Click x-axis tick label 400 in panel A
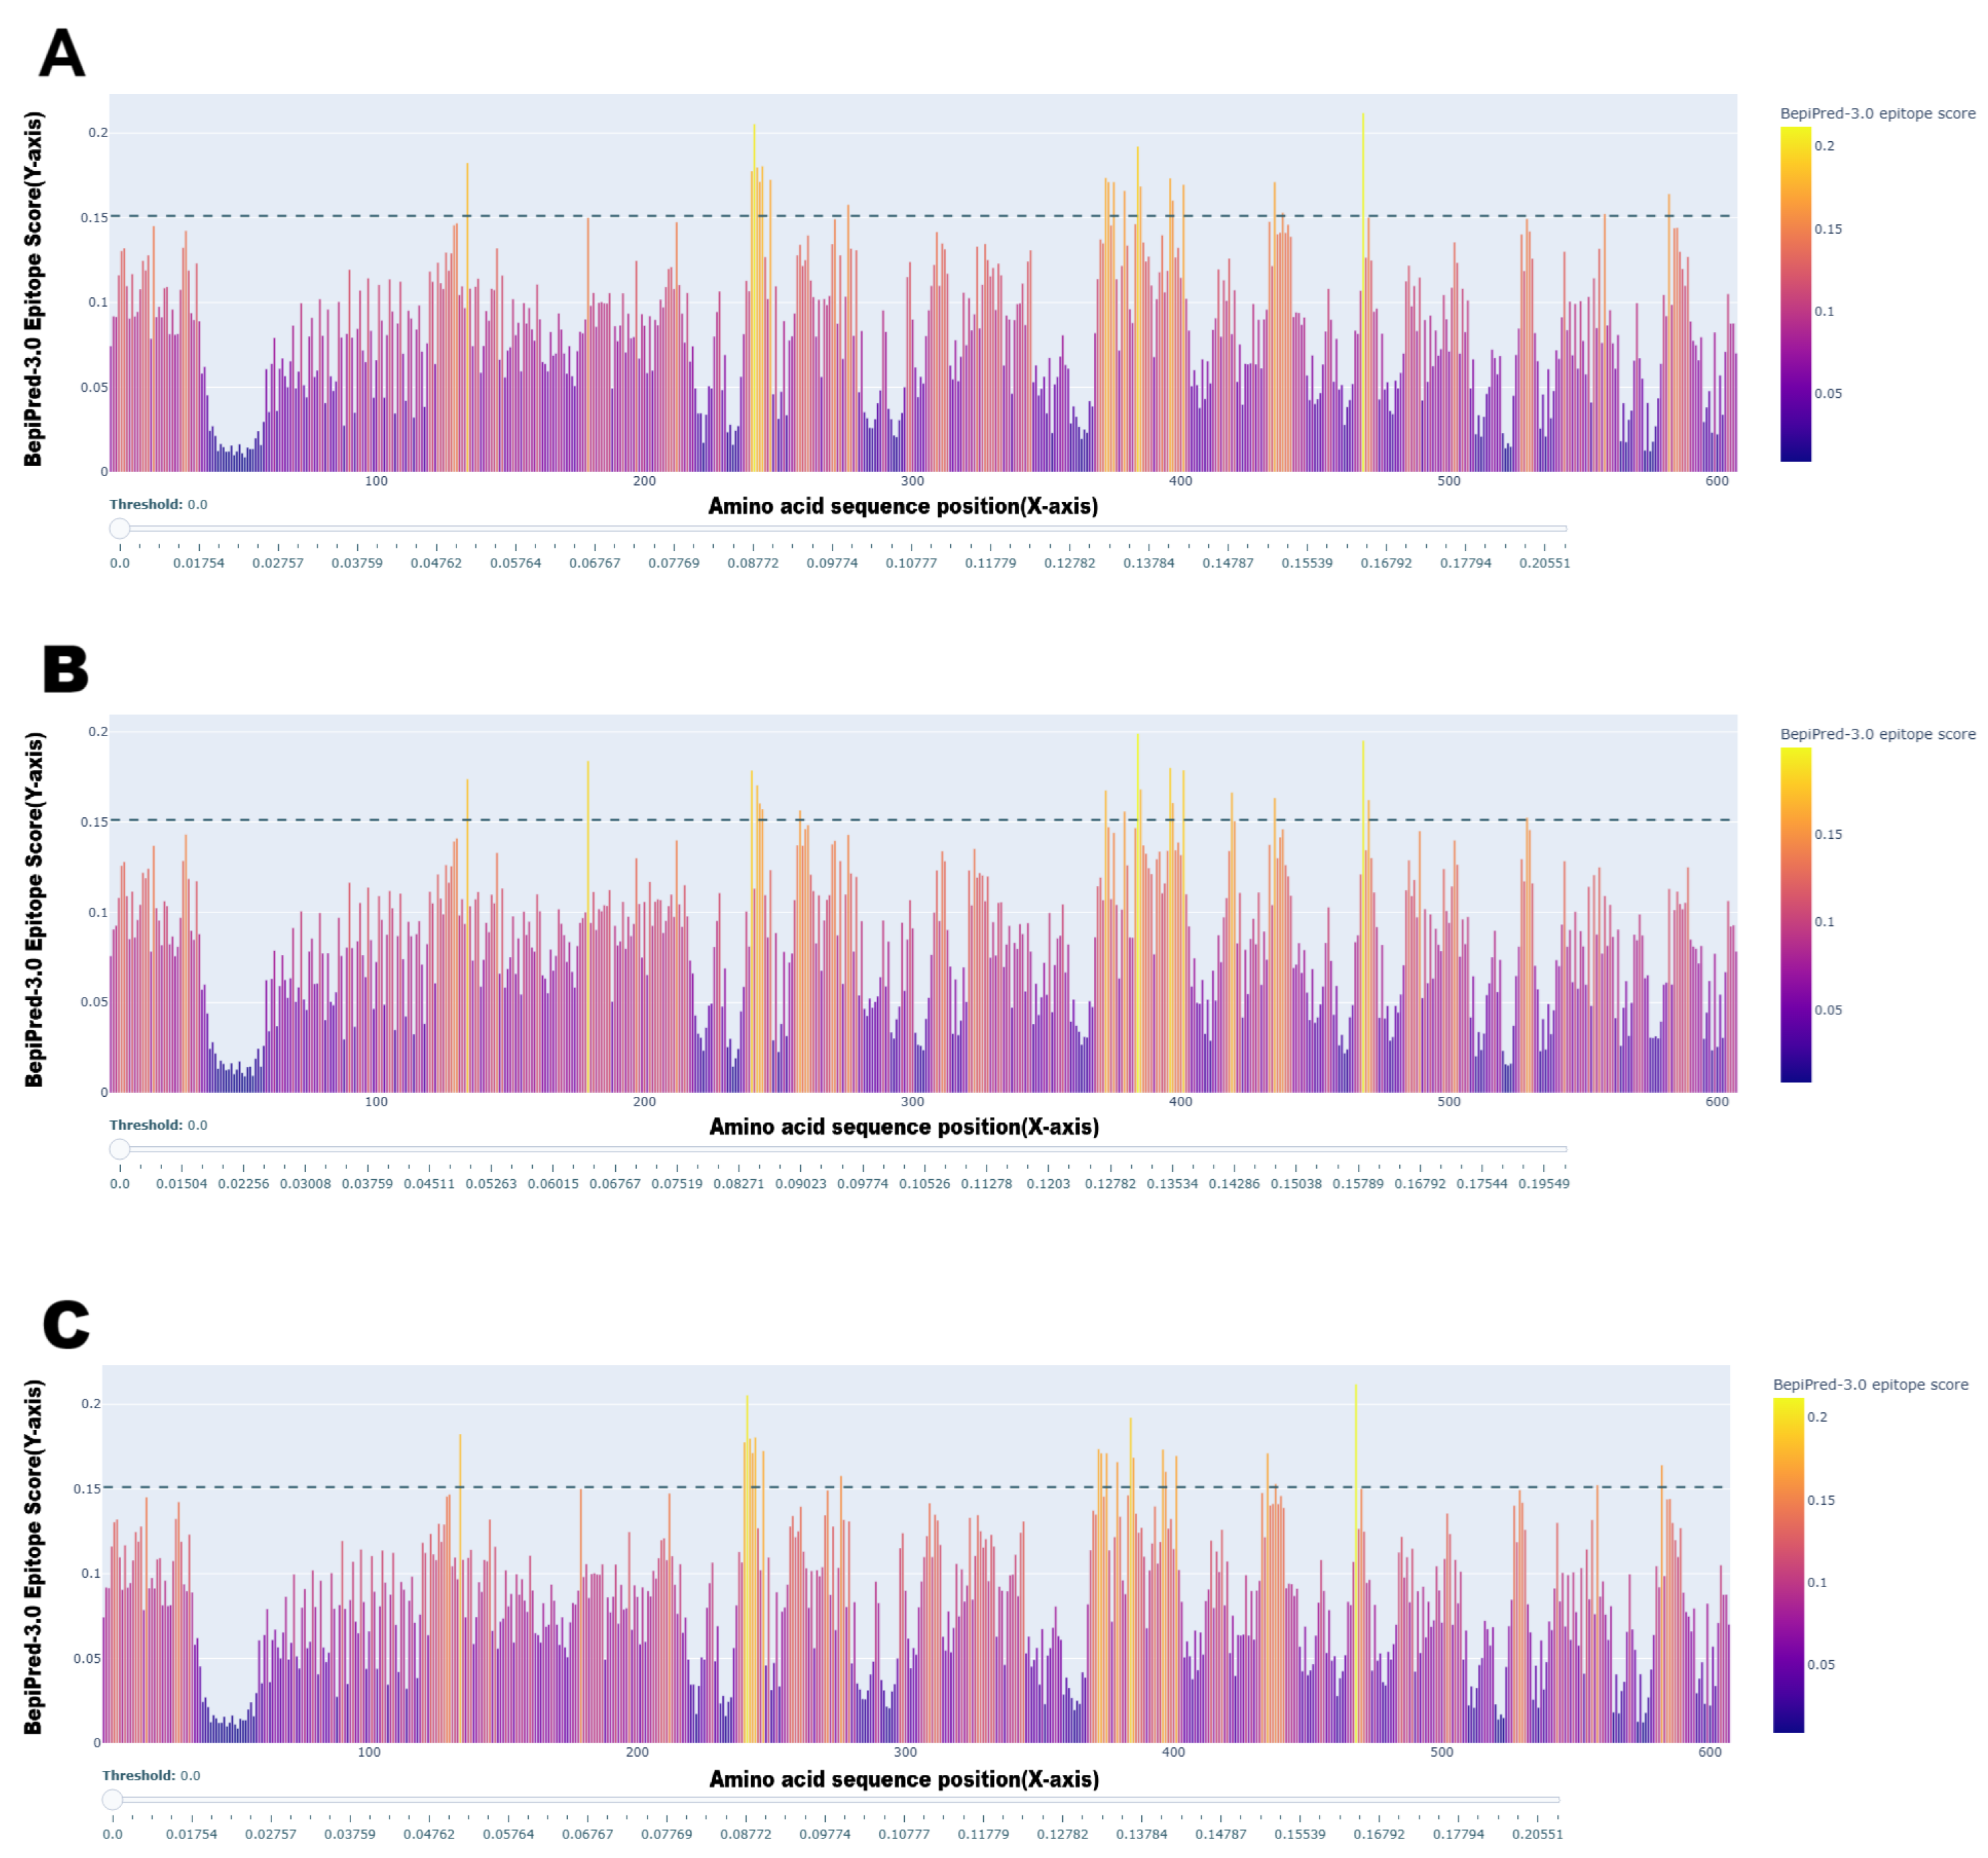1988x1858 pixels. [x=1180, y=481]
